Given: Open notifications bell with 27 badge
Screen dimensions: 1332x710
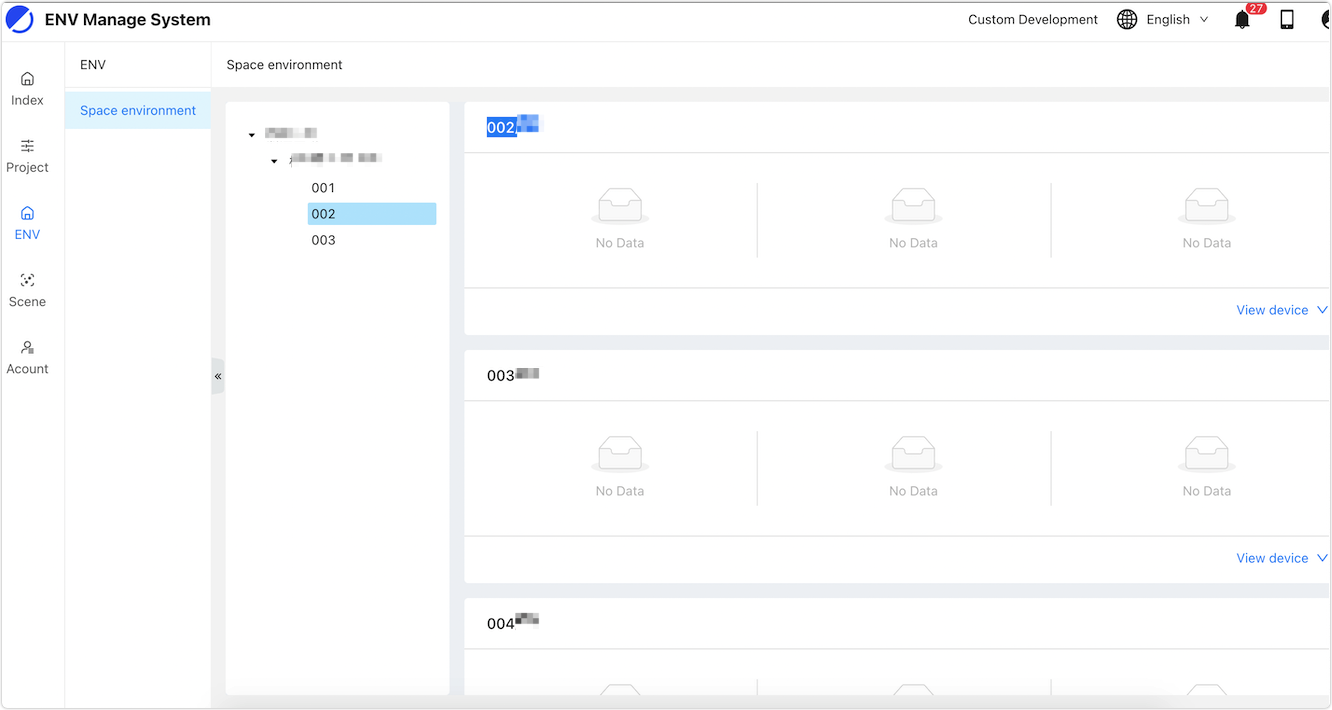Looking at the screenshot, I should 1243,19.
